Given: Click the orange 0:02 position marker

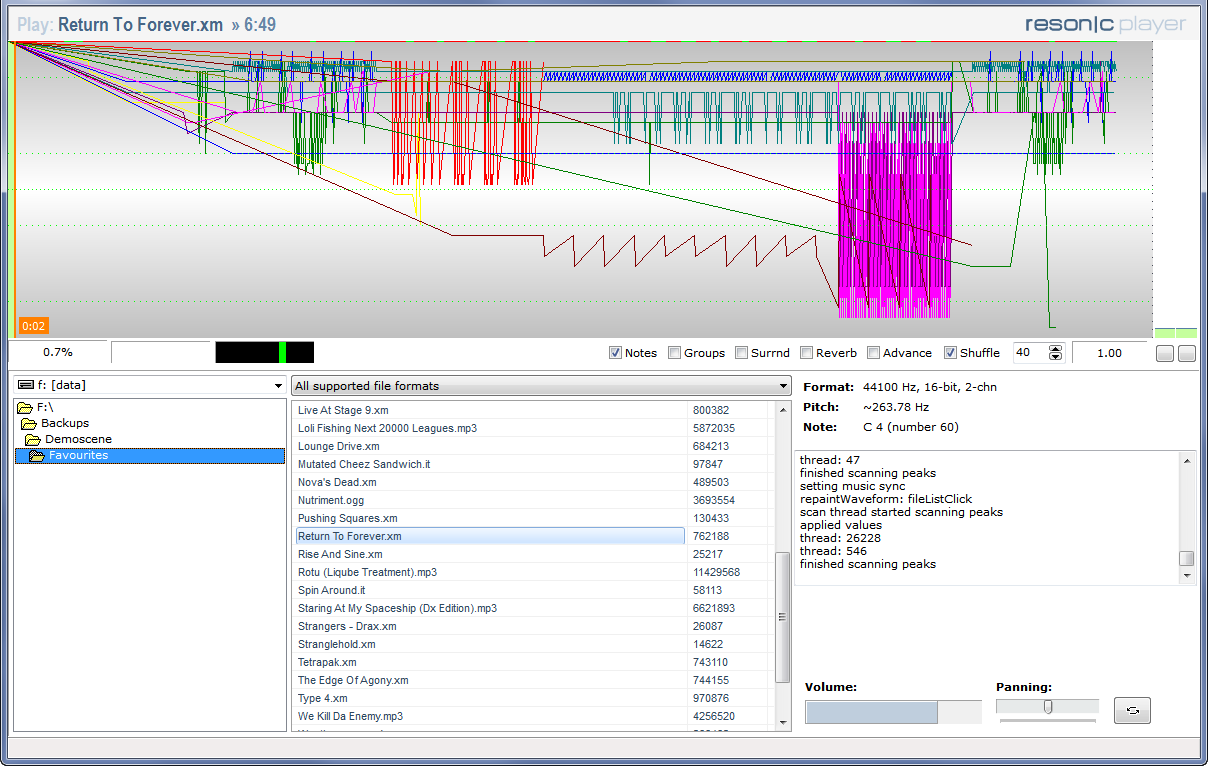Looking at the screenshot, I should point(33,326).
